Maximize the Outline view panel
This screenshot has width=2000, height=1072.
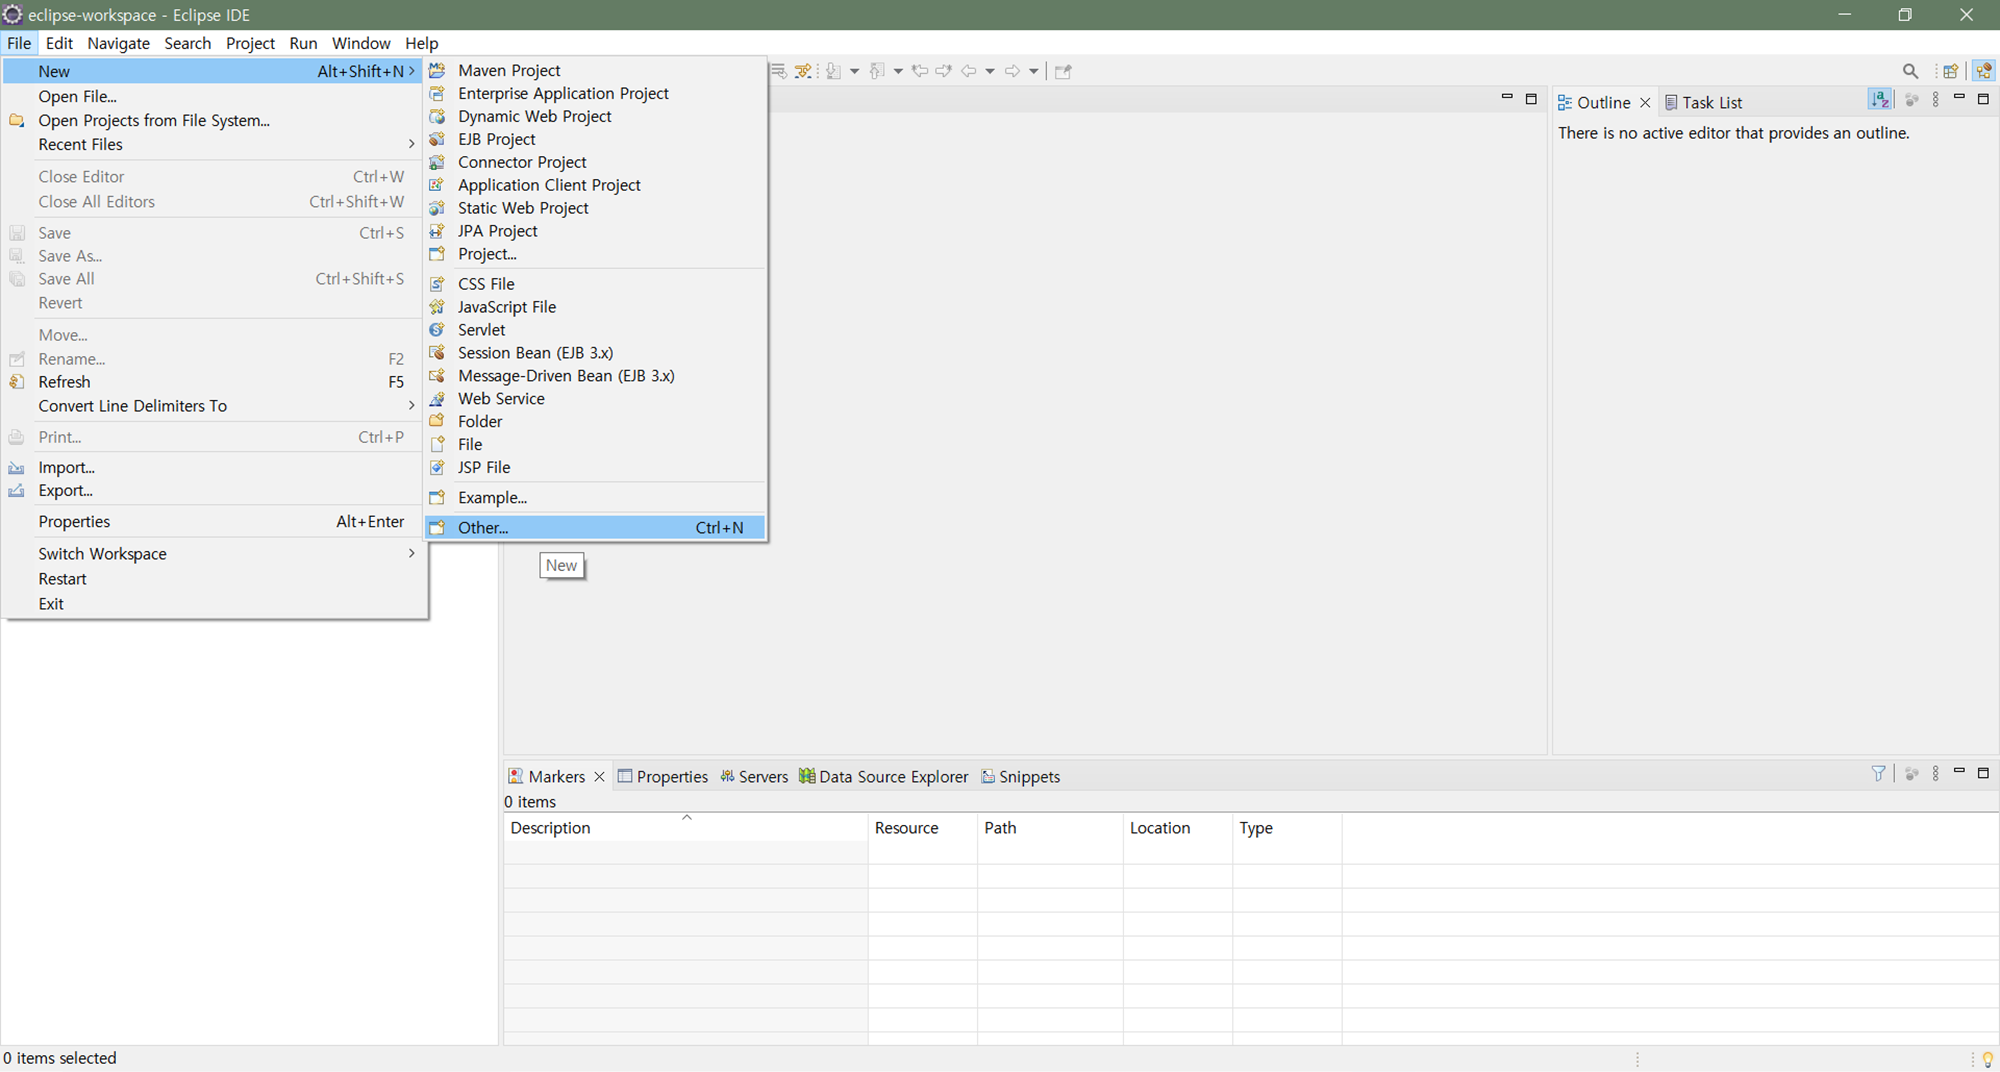[1984, 99]
